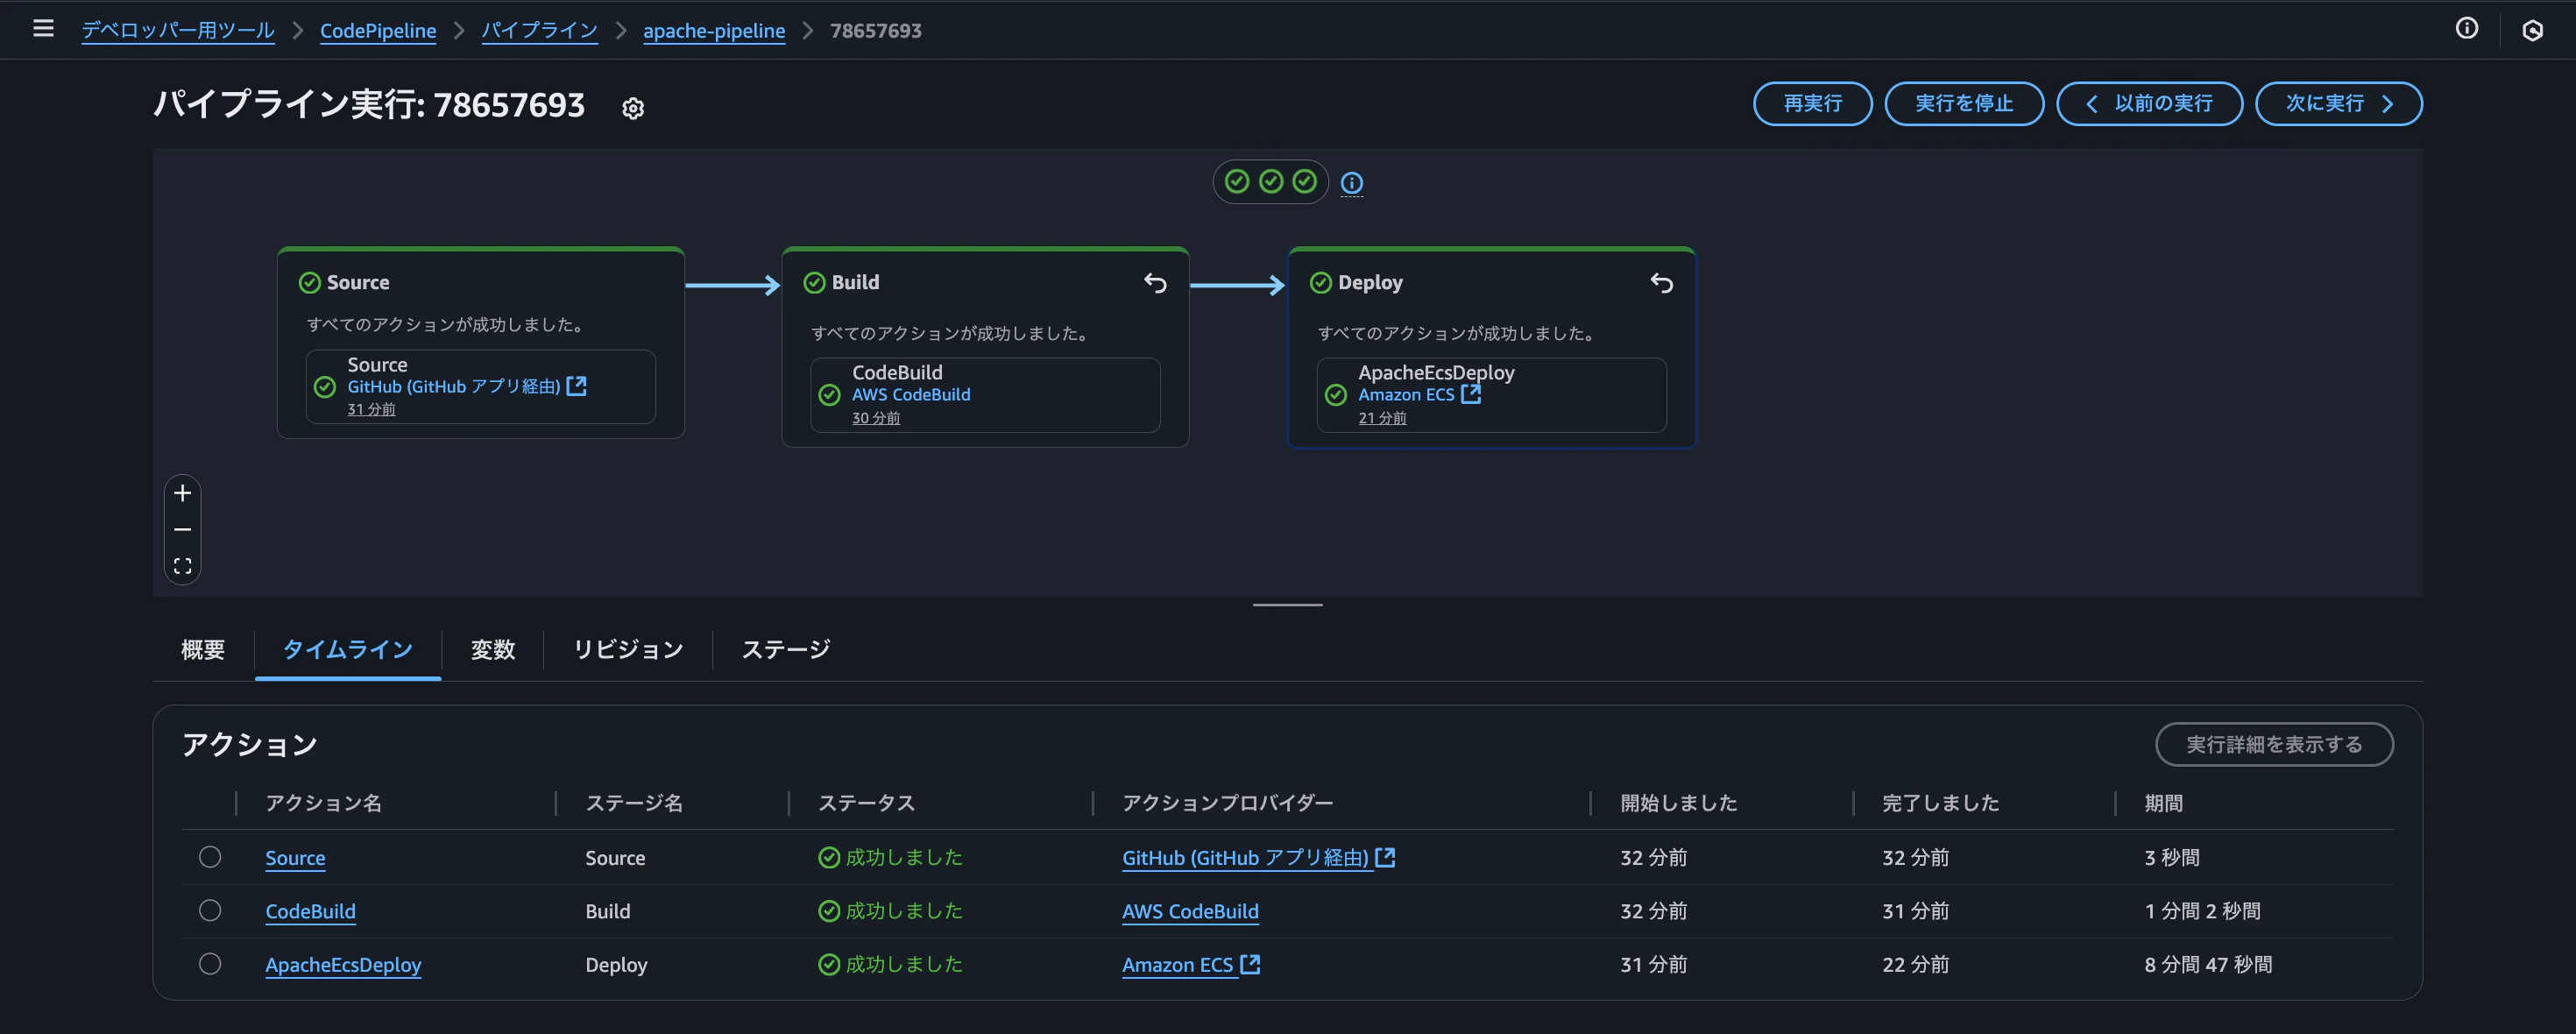Click the Build stage success check icon
The image size is (2576, 1034).
(814, 283)
